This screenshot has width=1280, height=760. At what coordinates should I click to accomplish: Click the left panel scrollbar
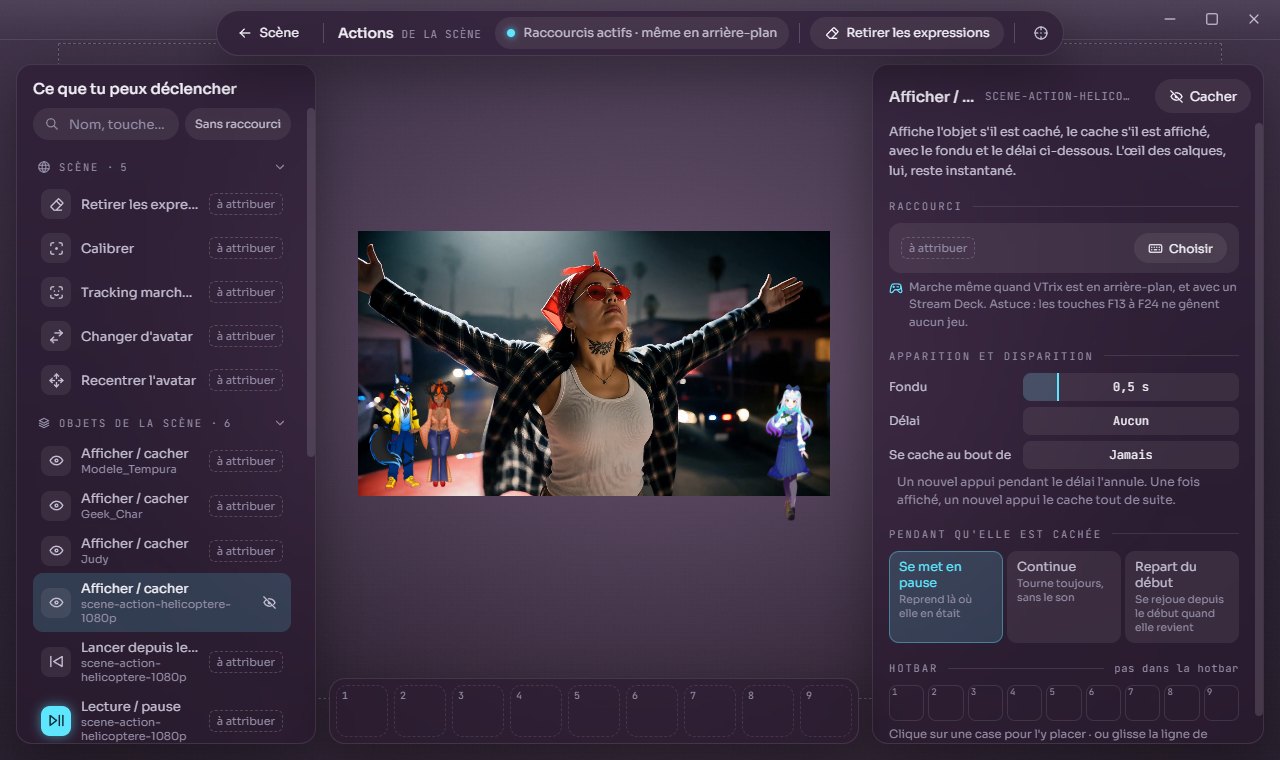pyautogui.click(x=310, y=284)
